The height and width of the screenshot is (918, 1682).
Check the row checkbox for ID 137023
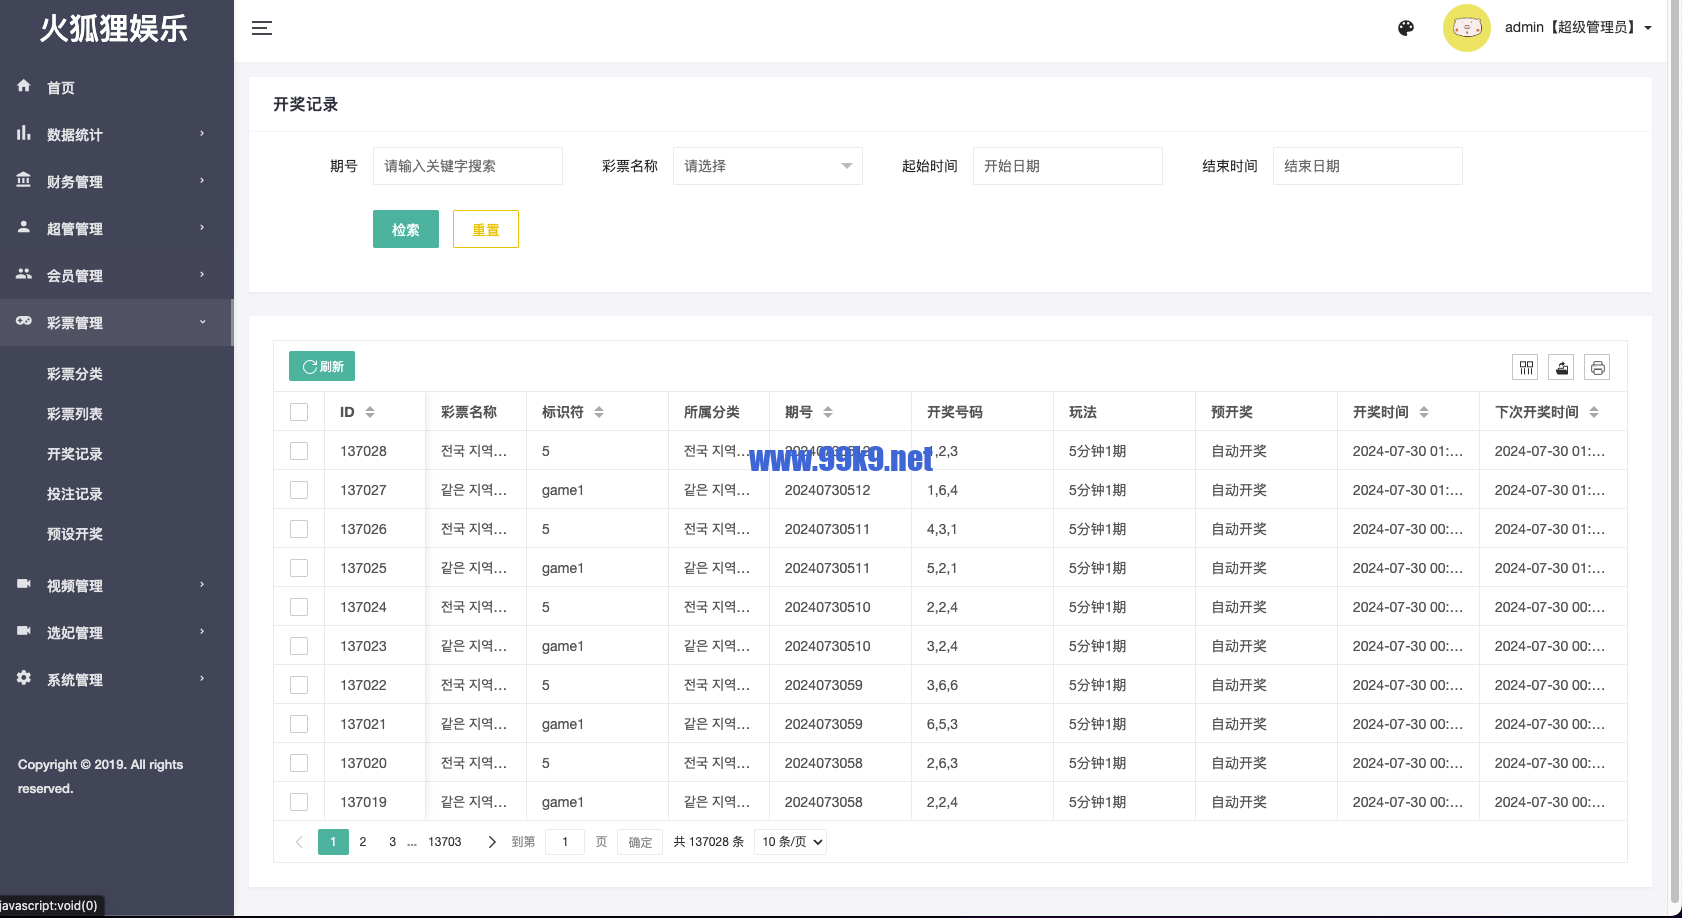299,646
